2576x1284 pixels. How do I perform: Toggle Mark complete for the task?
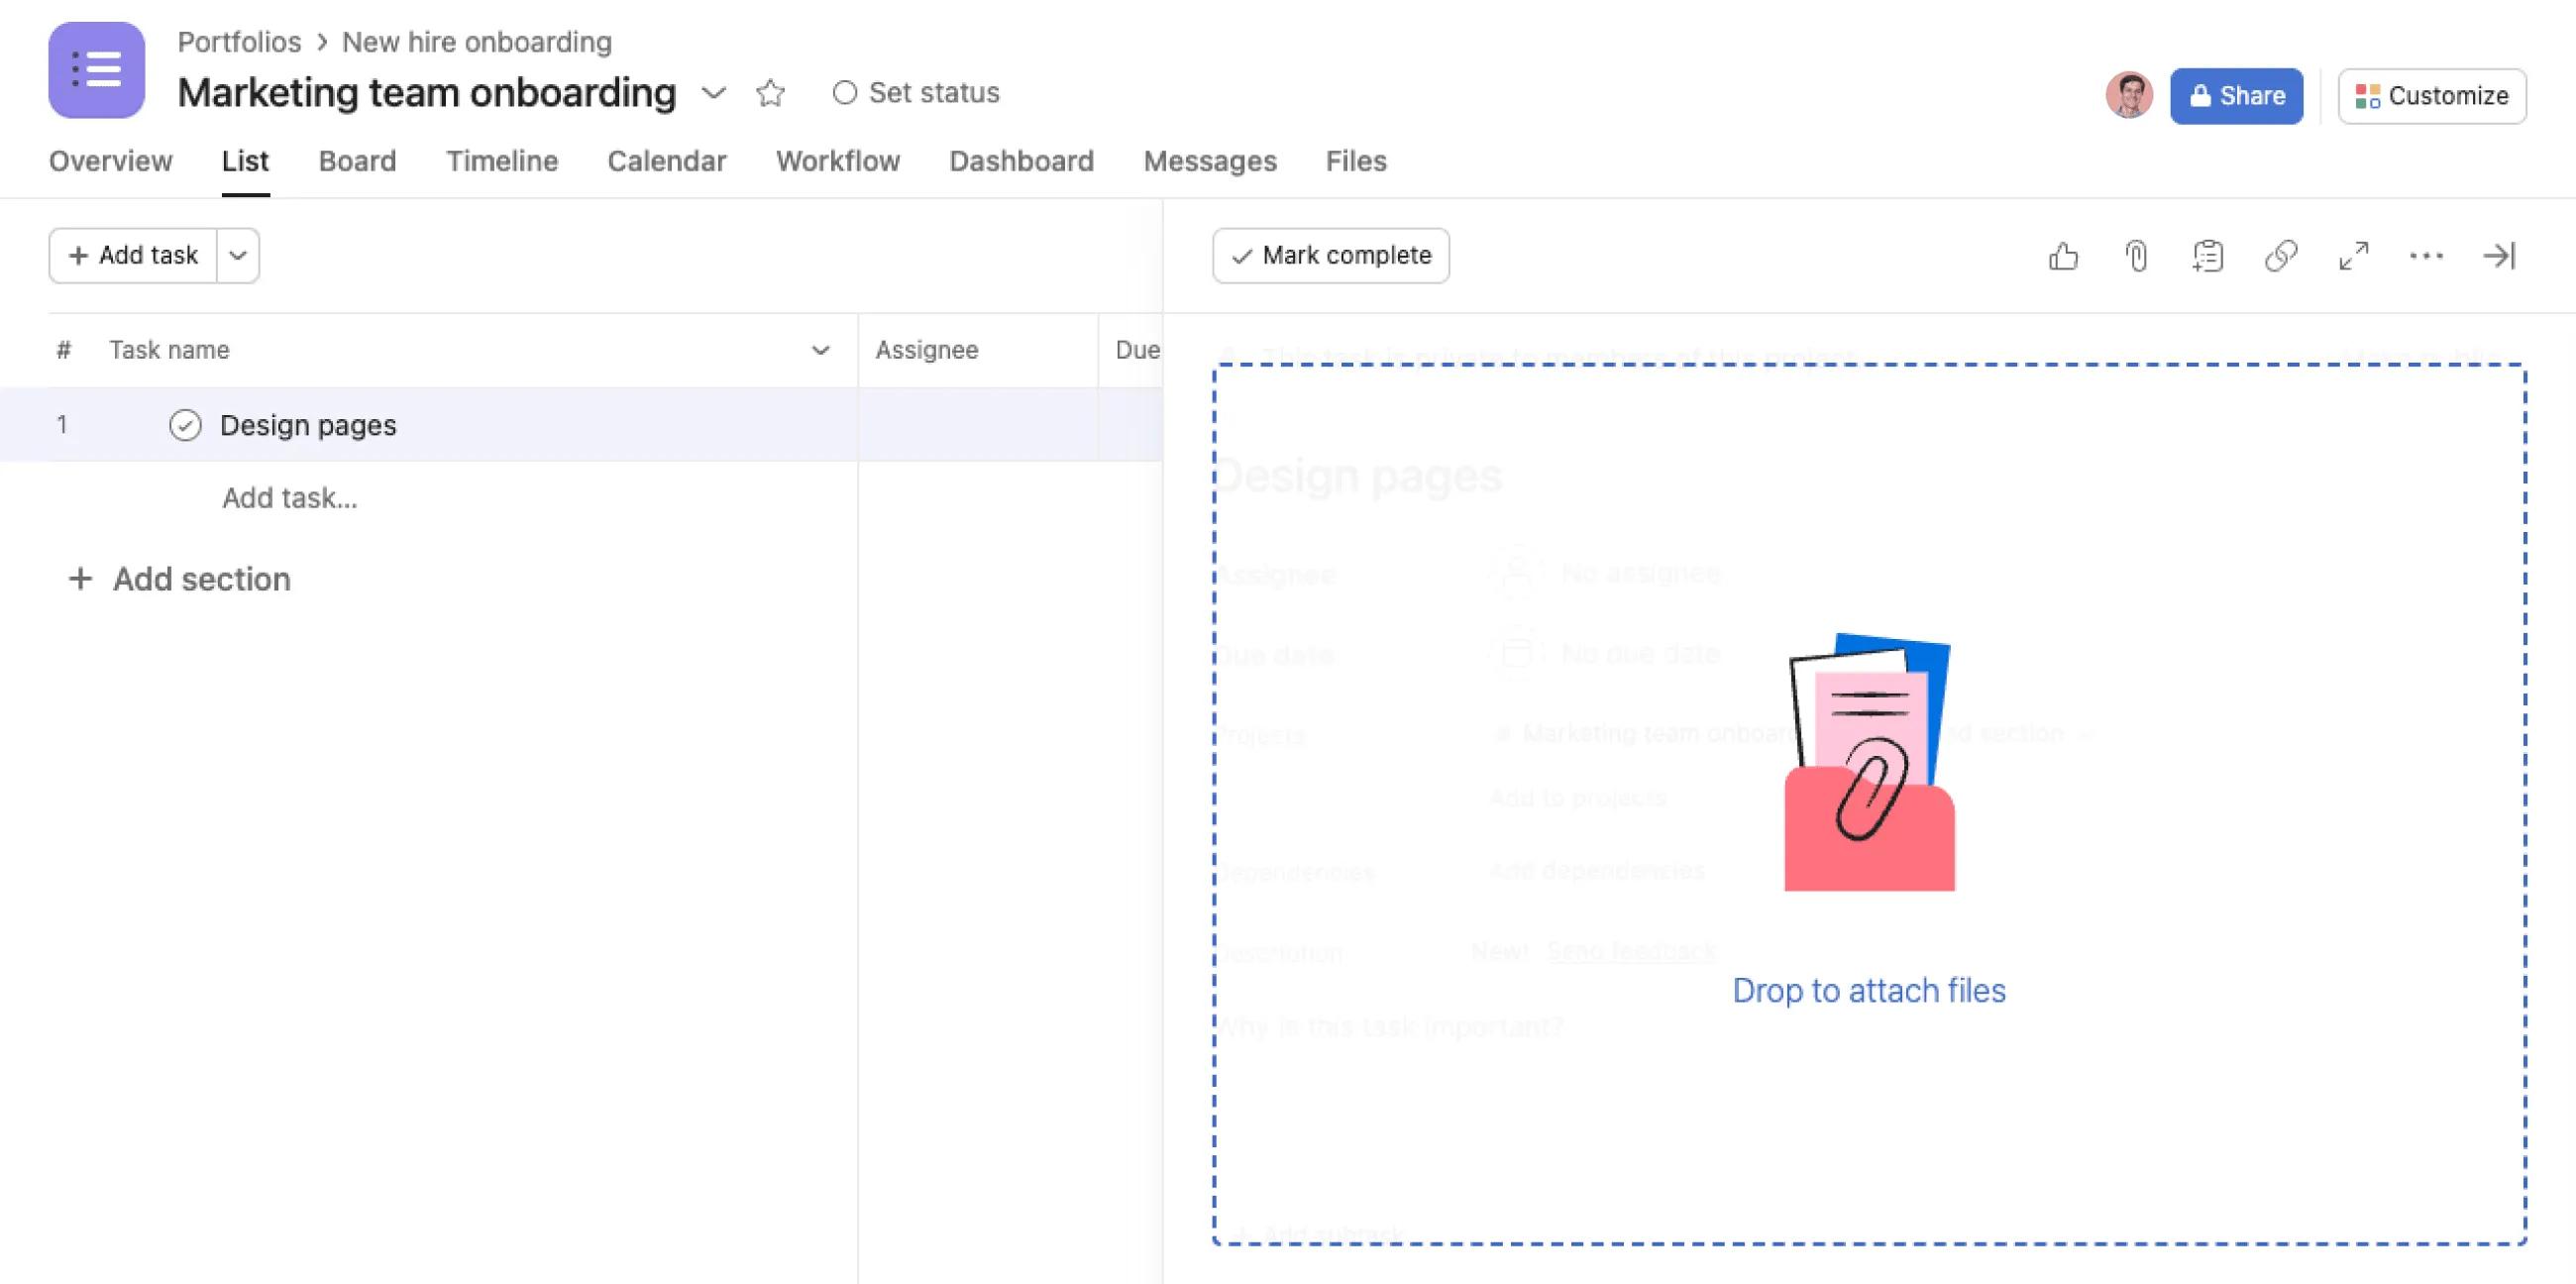[x=1330, y=255]
